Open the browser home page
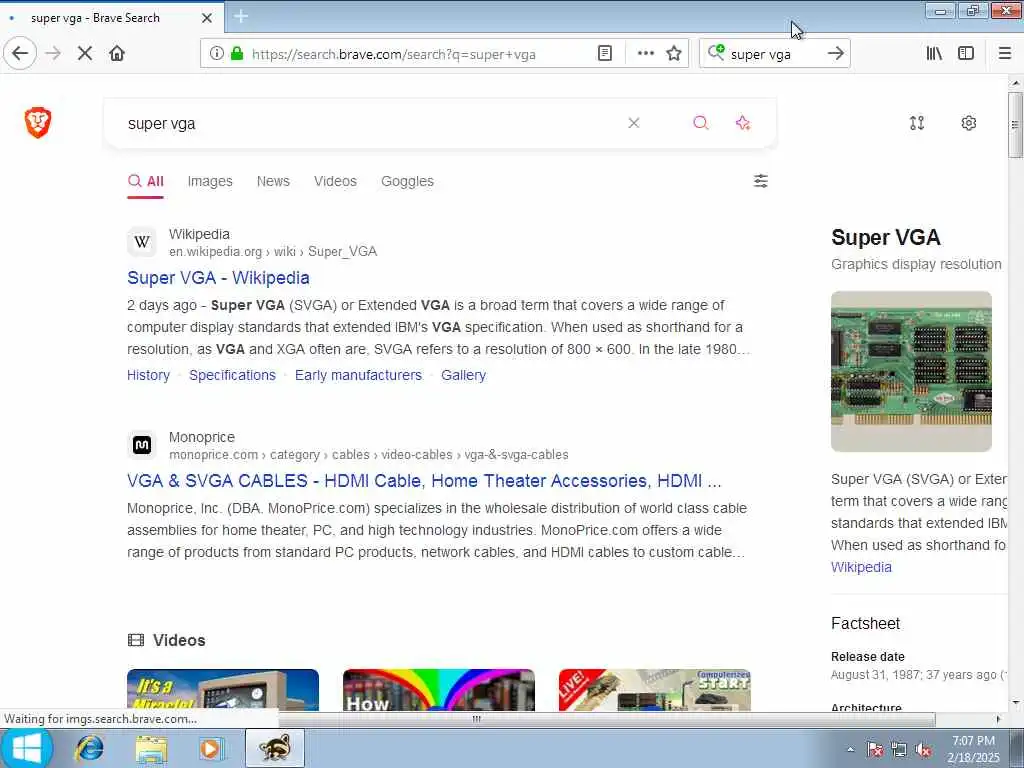1024x768 pixels. [x=117, y=53]
